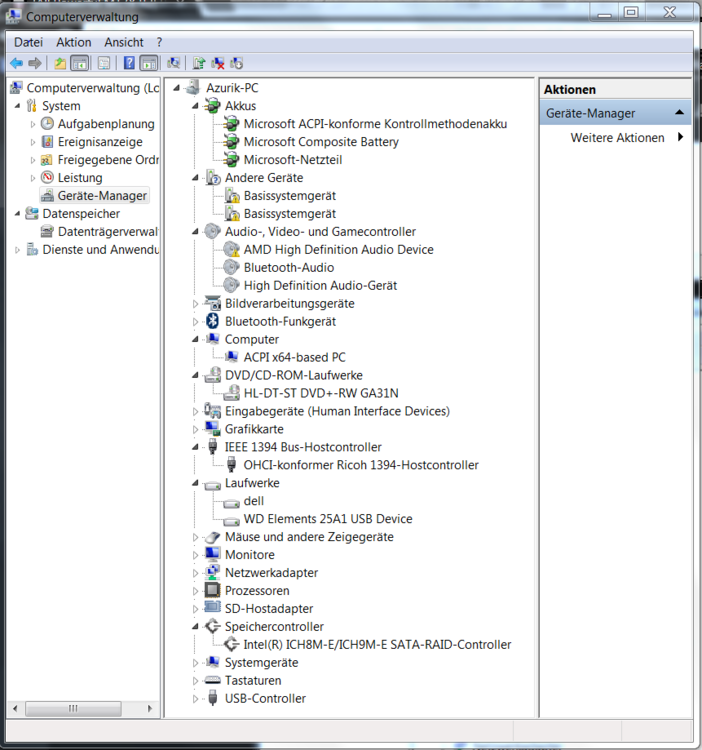
Task: Toggle the console tree pane toolbar button
Action: click(79, 63)
